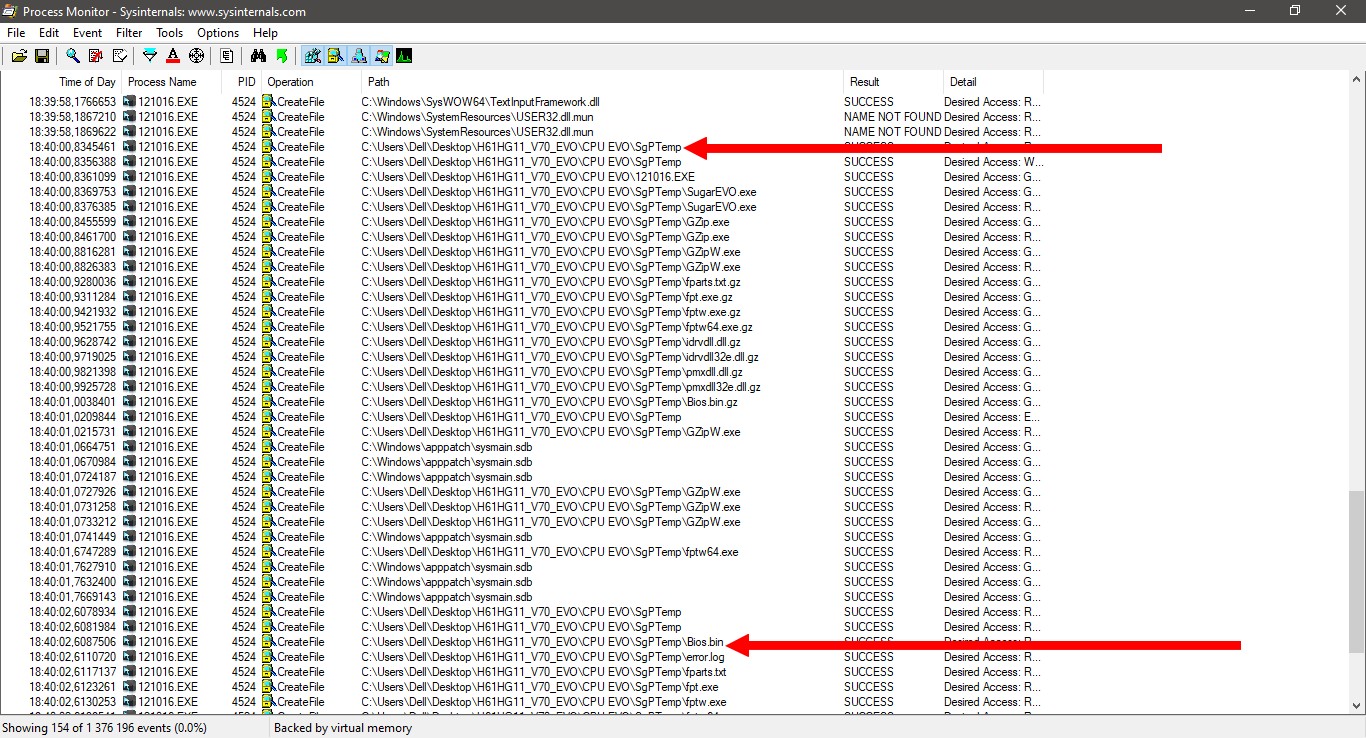Clear the display with the Clear icon
Screen dimensions: 1366x738
pyautogui.click(x=119, y=56)
